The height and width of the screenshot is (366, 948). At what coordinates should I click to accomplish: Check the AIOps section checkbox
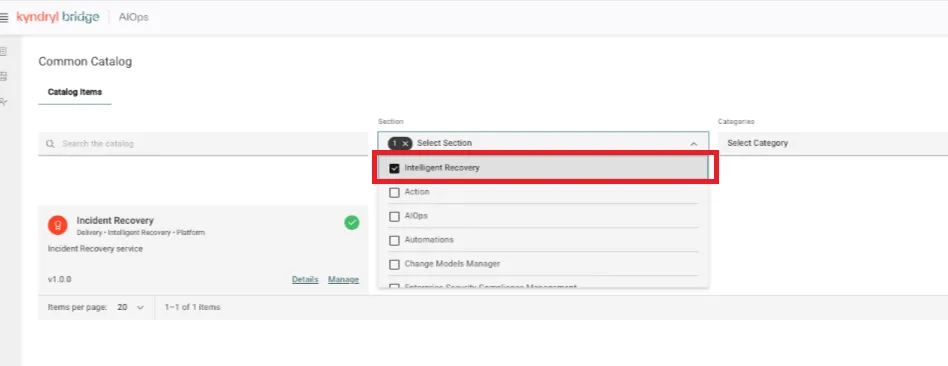tap(394, 217)
